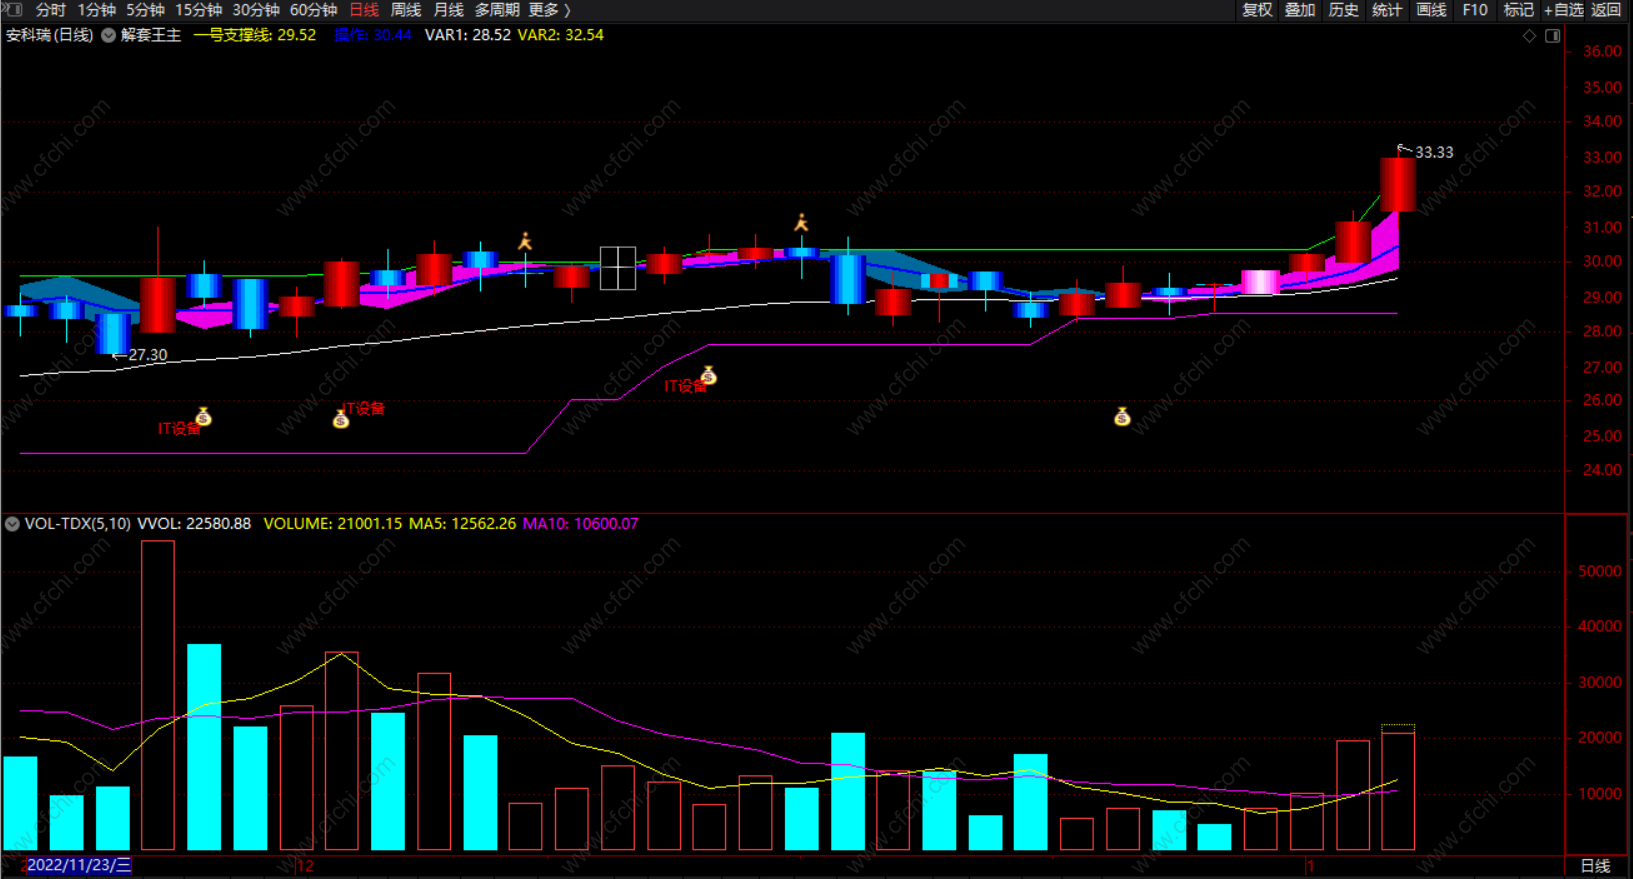Click the 2022/11/23/三 date label

coord(78,866)
